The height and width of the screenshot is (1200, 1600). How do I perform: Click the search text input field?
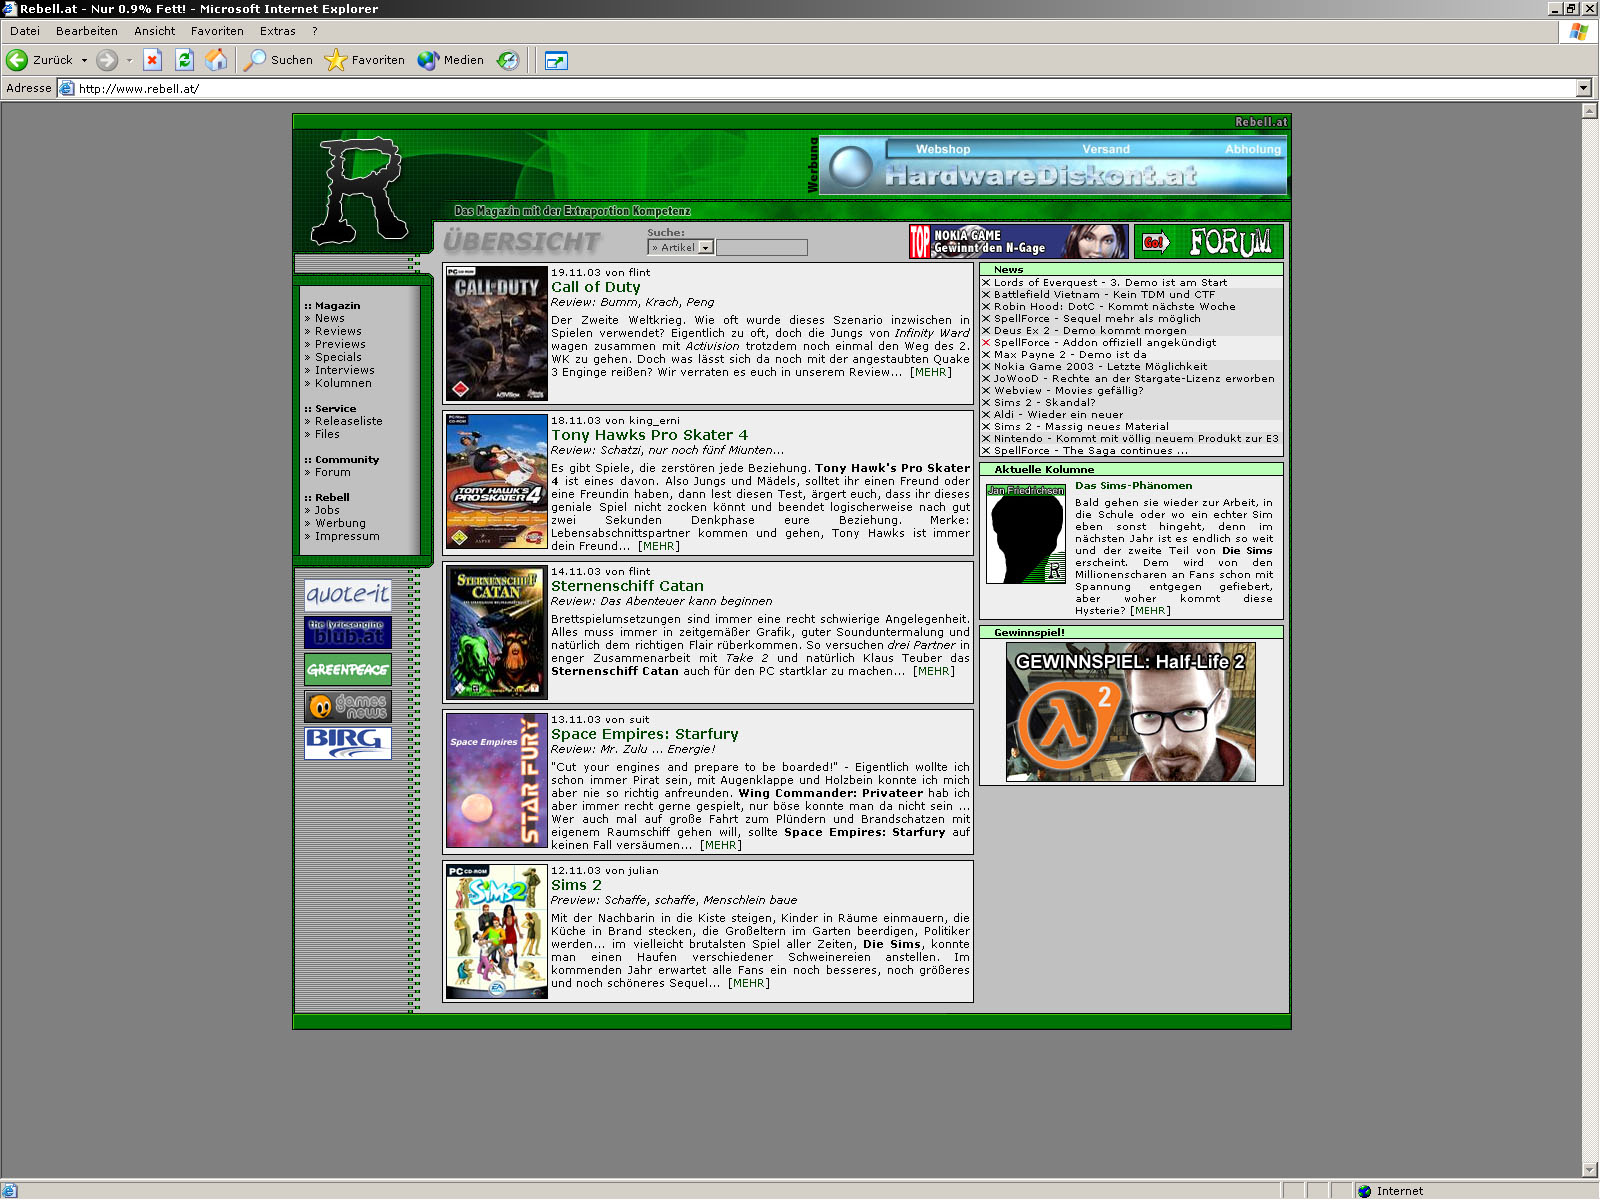click(761, 248)
